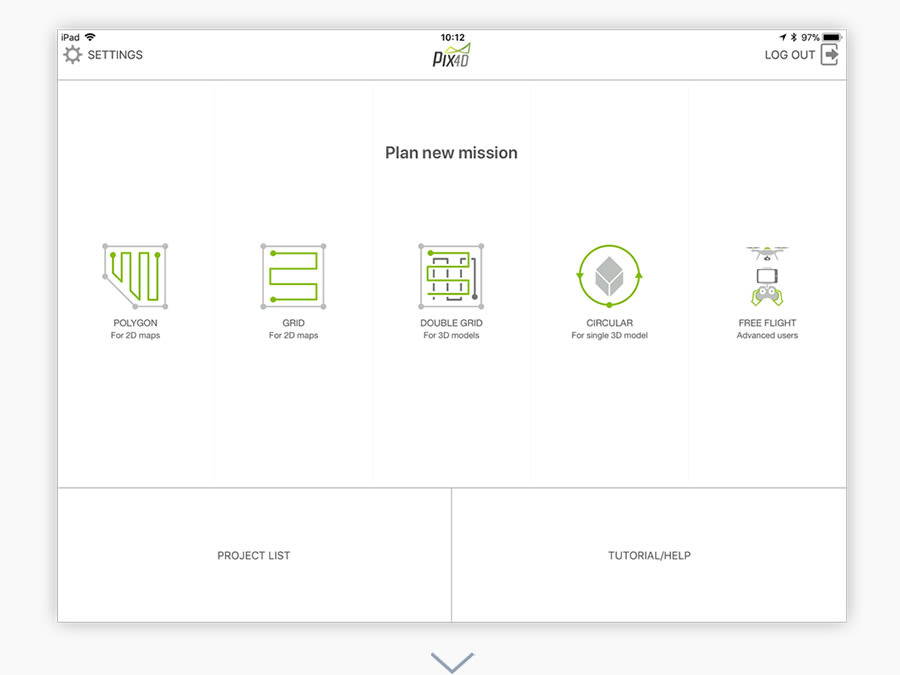
Task: Start Free Flight mission via drone icon
Action: click(767, 276)
